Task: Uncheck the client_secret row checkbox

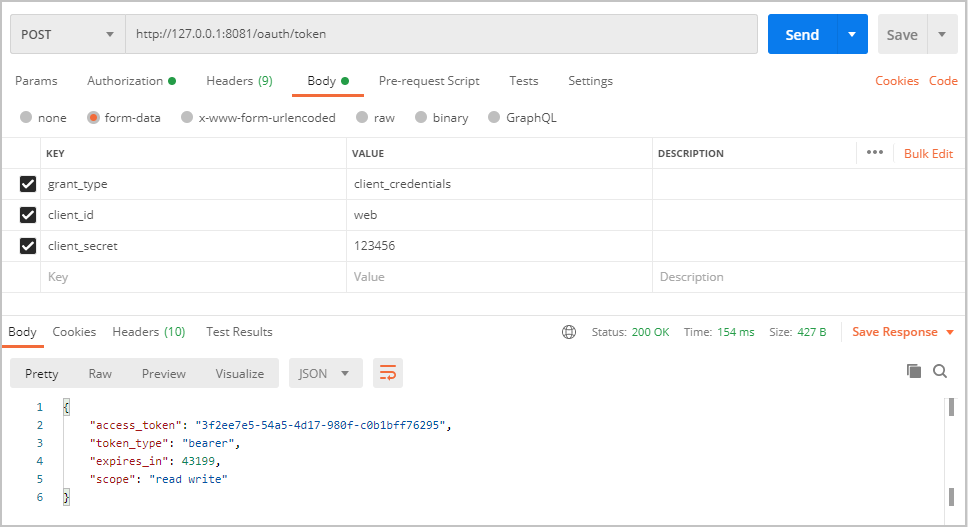Action: click(x=28, y=246)
